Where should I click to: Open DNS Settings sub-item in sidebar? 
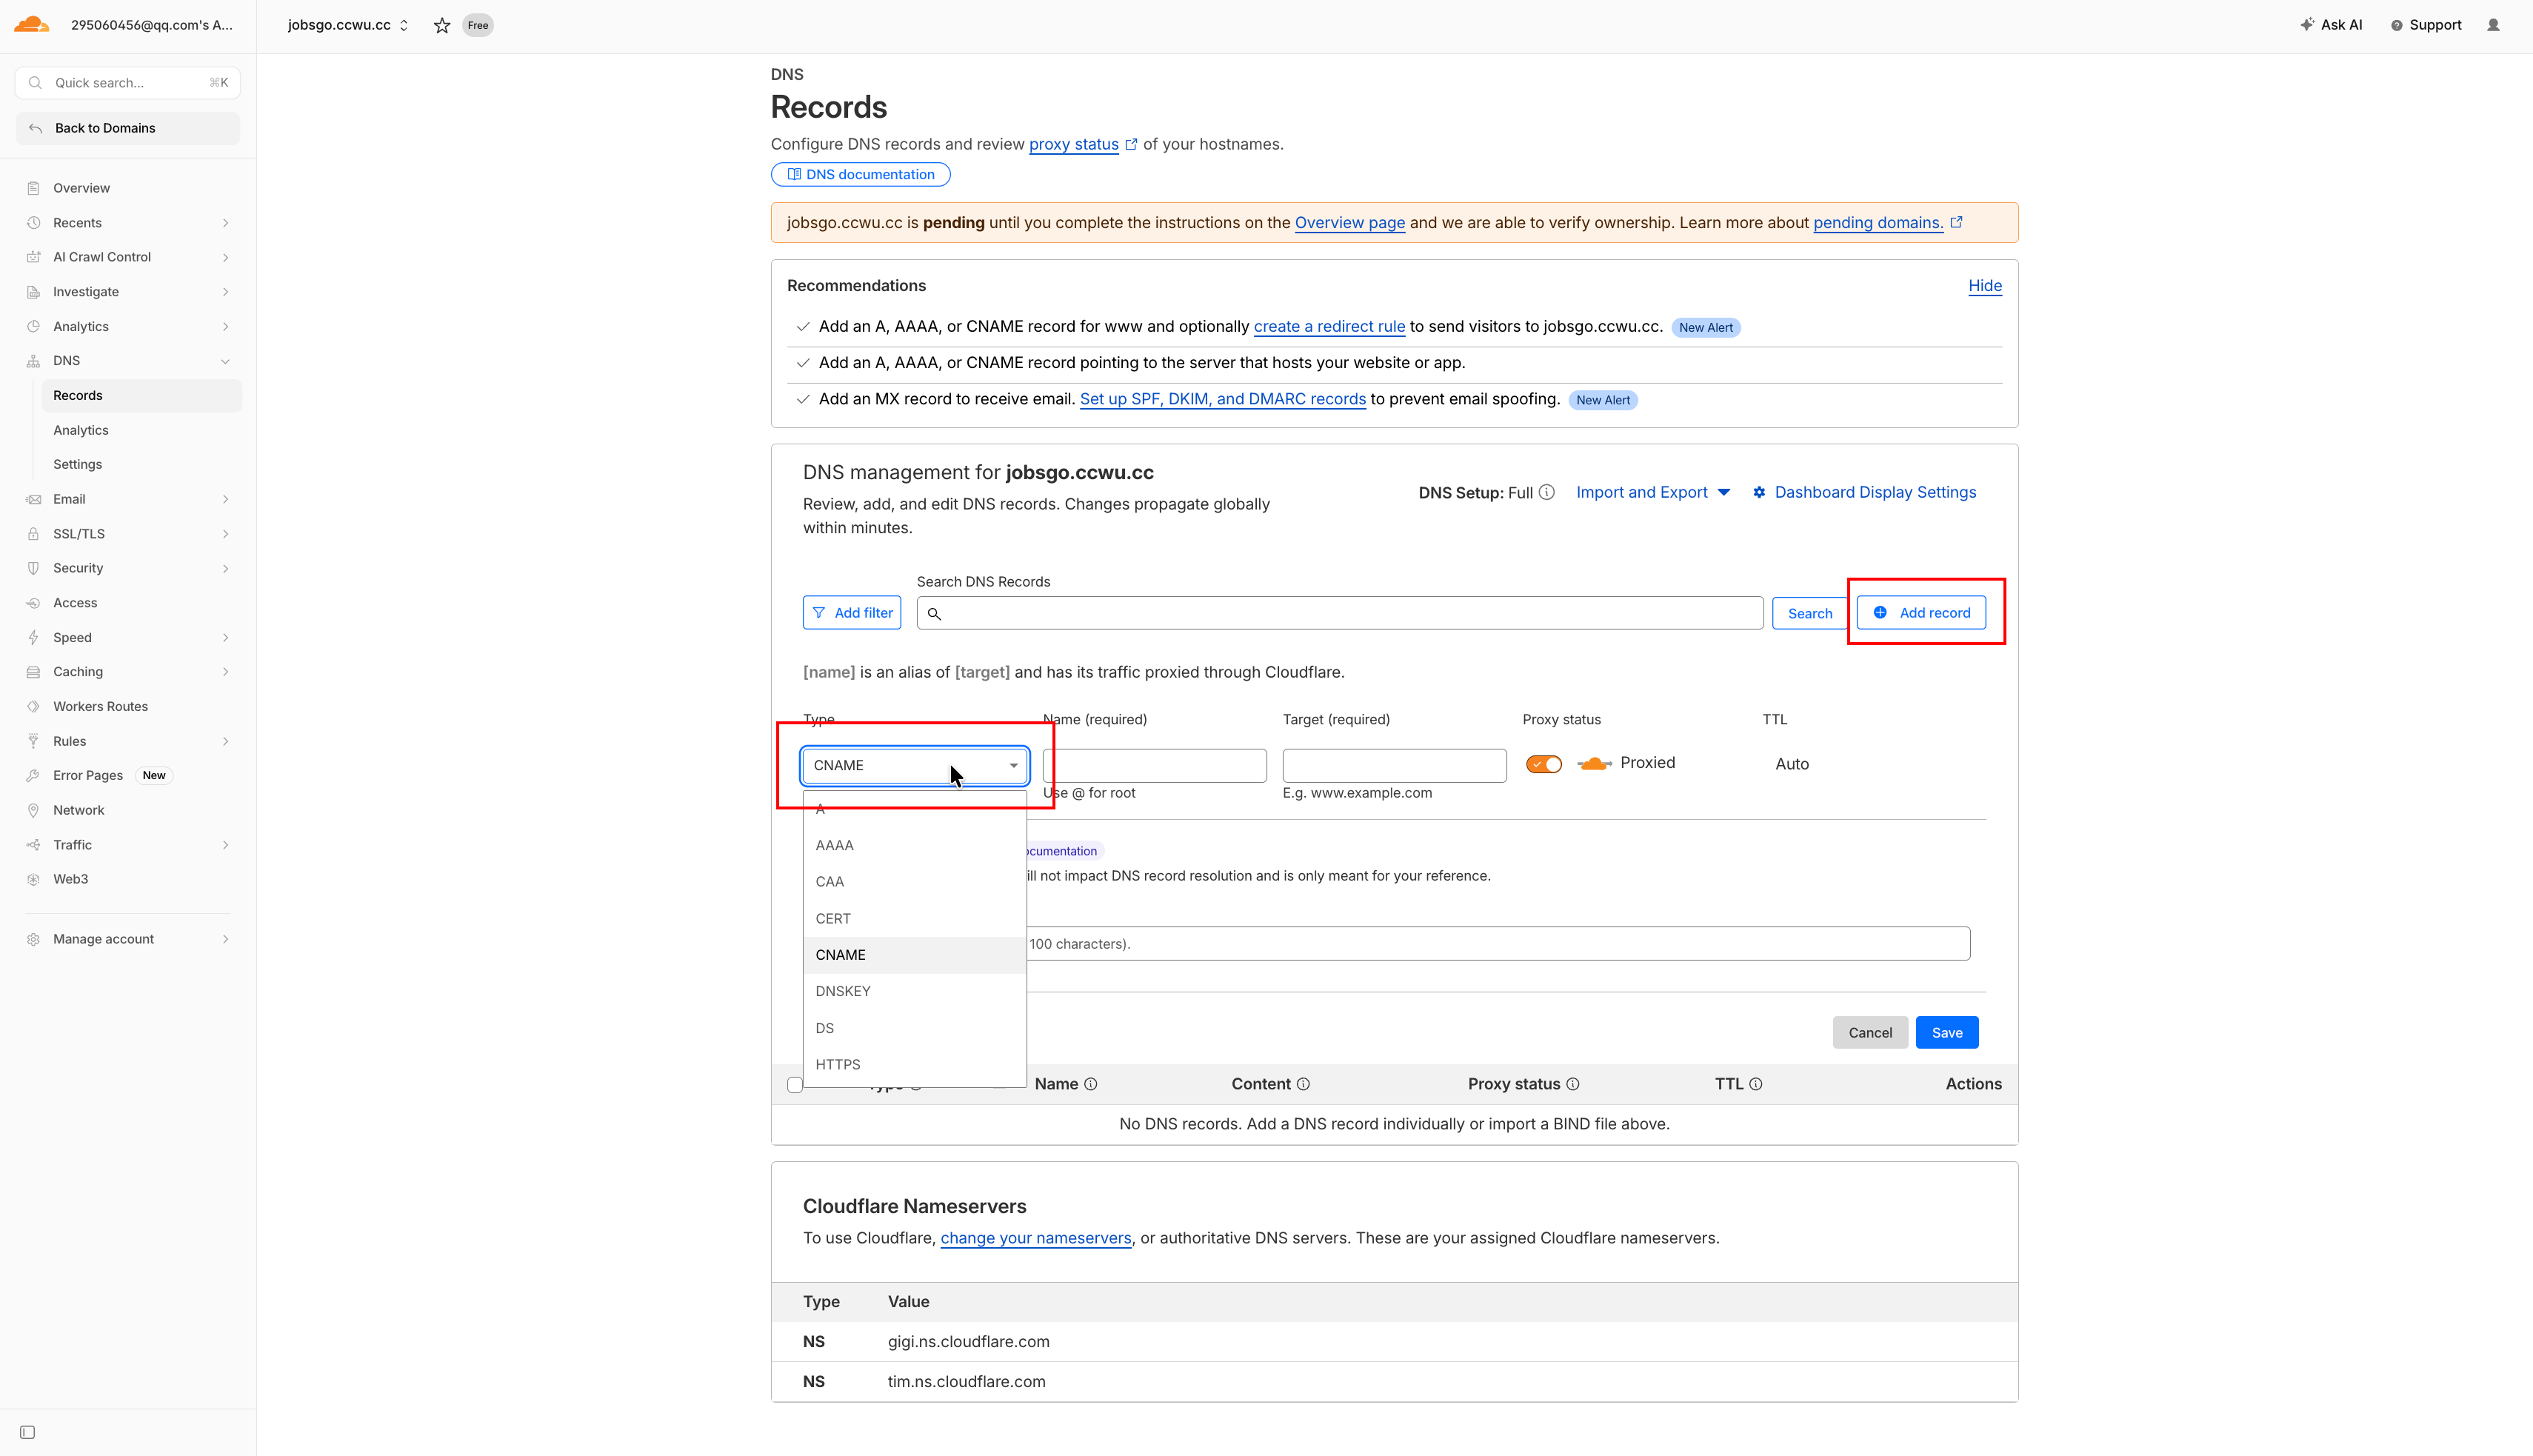[x=141, y=464]
